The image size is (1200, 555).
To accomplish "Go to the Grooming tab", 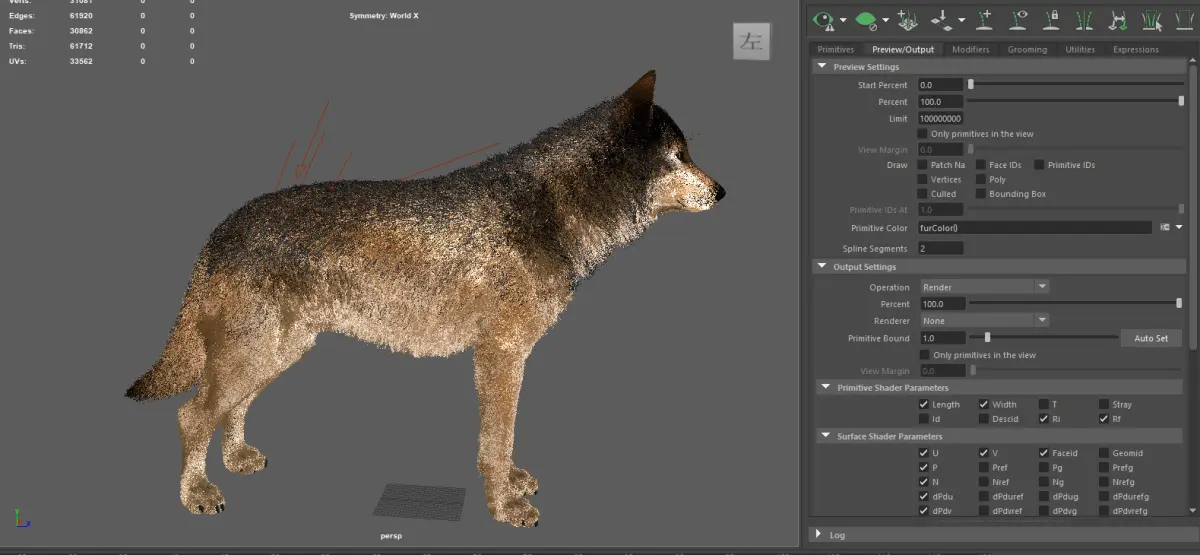I will click(x=1027, y=49).
